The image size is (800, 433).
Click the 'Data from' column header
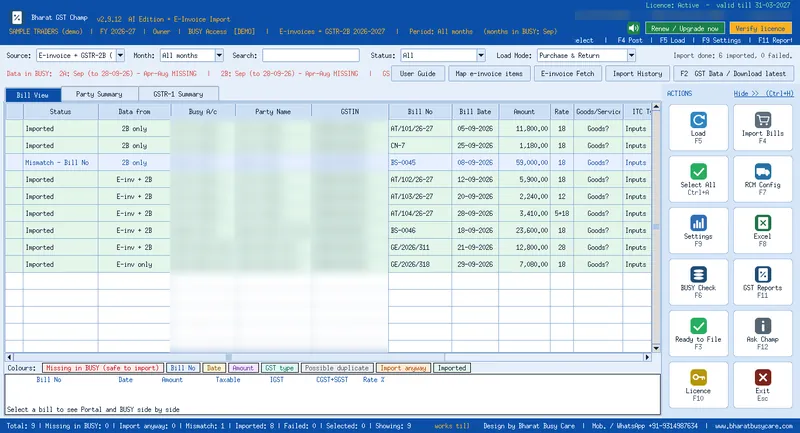point(134,111)
